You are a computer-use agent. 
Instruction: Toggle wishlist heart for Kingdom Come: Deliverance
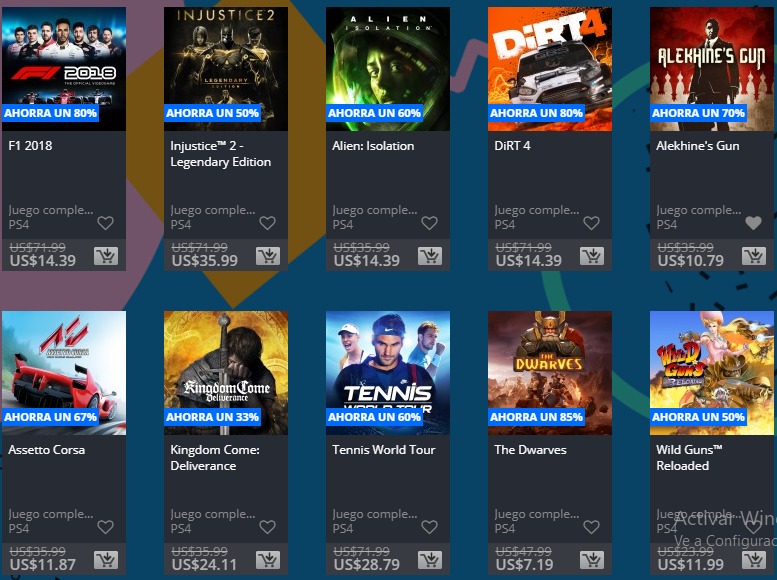tap(268, 527)
